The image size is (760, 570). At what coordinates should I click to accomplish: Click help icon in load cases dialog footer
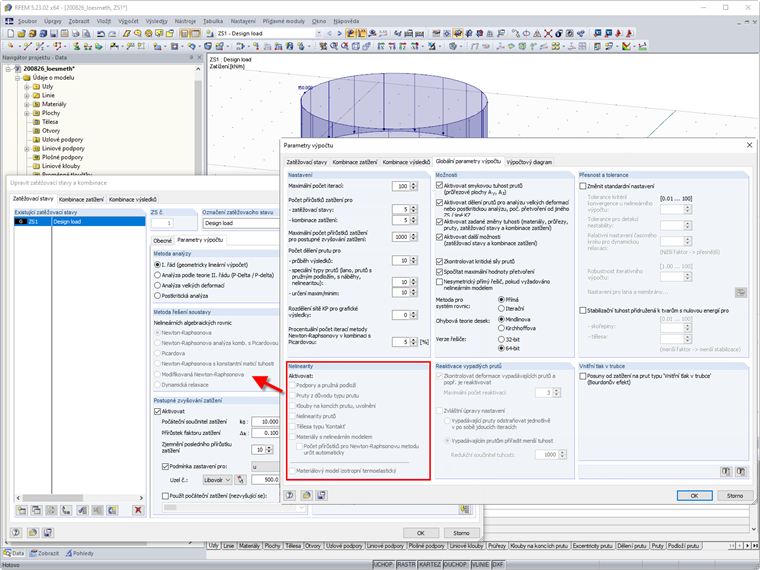(x=16, y=533)
